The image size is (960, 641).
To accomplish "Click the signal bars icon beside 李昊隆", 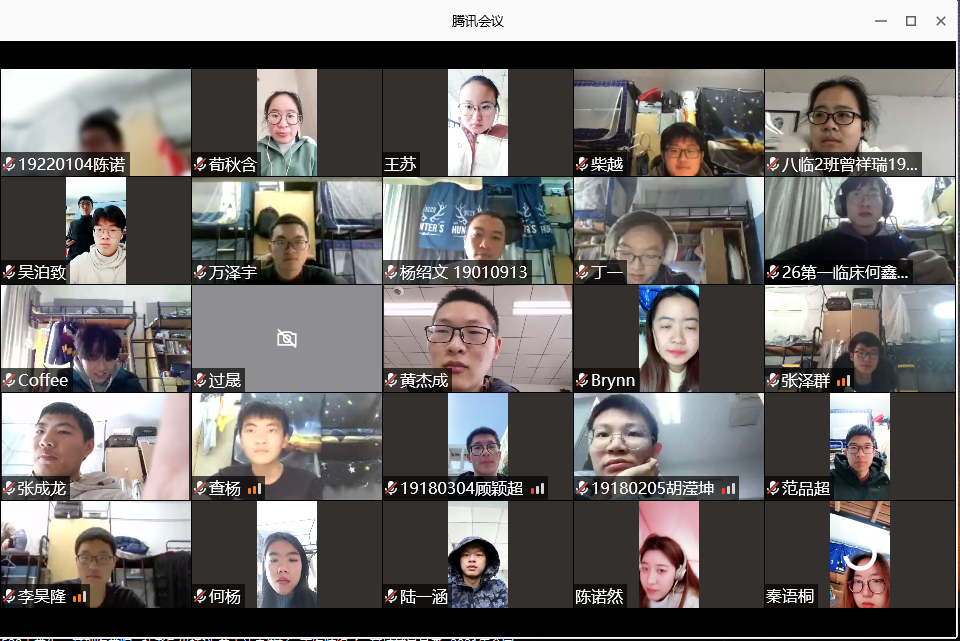I will (x=79, y=596).
